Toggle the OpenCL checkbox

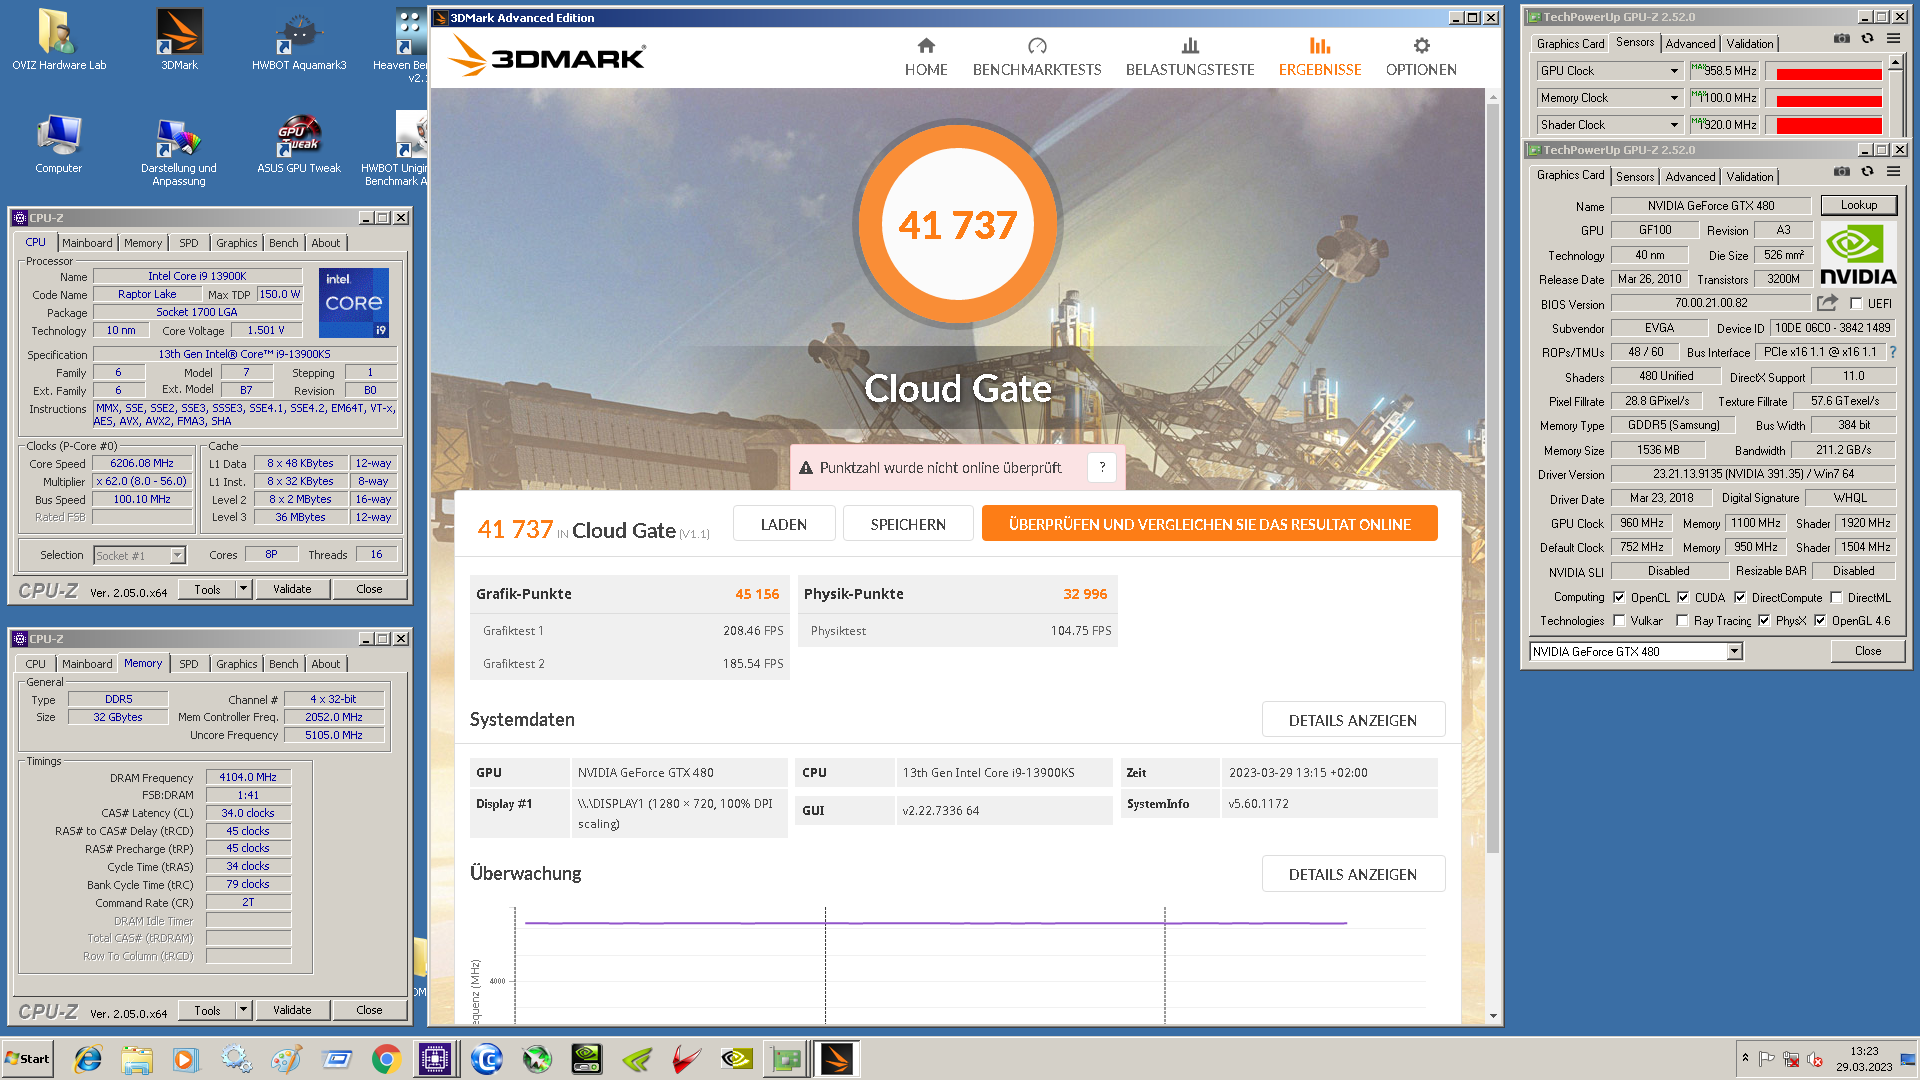[1619, 598]
